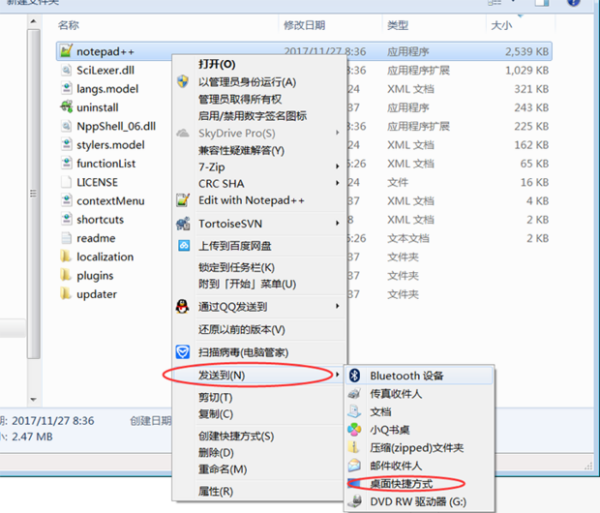Sort by the 修改日期 column header
The width and height of the screenshot is (600, 513).
304,25
